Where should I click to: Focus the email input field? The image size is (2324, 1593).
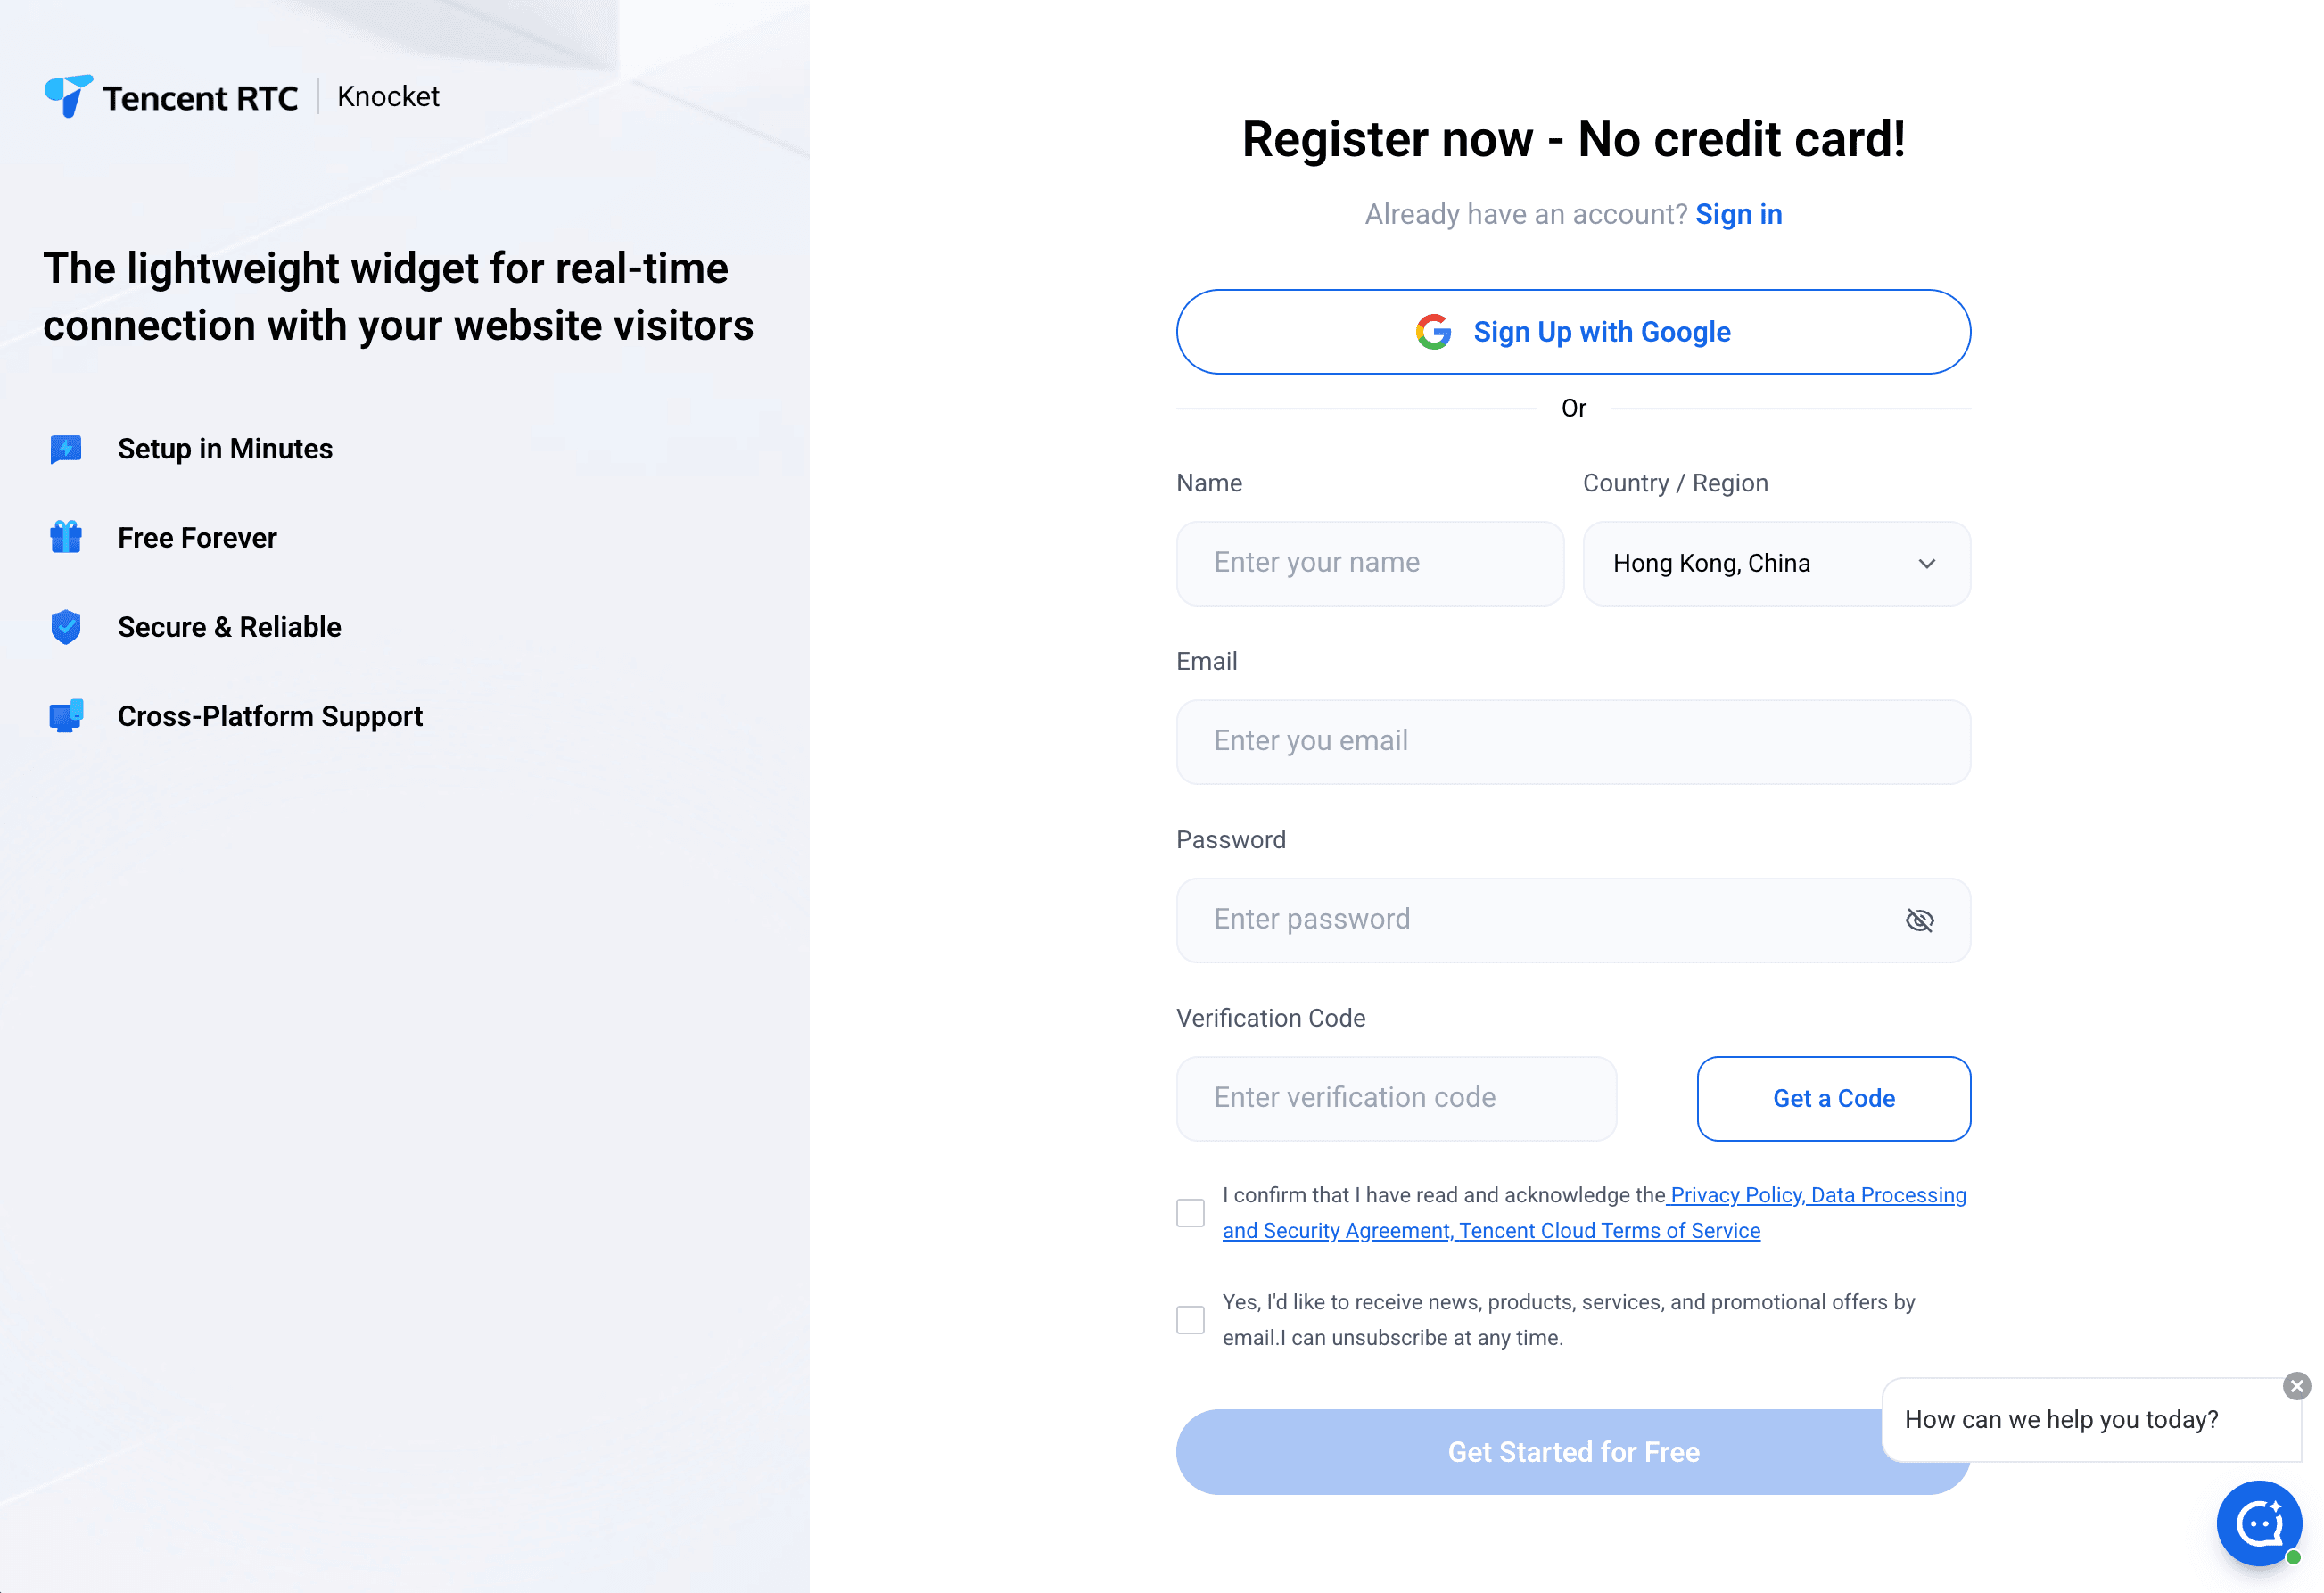pyautogui.click(x=1572, y=741)
